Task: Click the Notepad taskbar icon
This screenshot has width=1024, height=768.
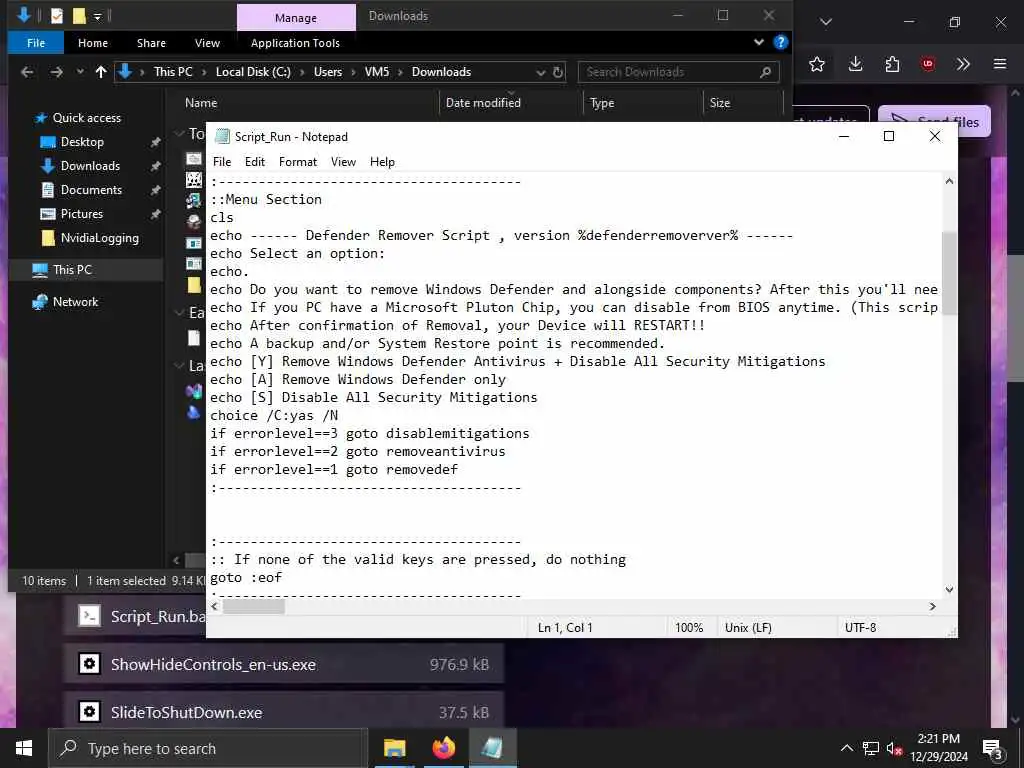Action: (492, 748)
